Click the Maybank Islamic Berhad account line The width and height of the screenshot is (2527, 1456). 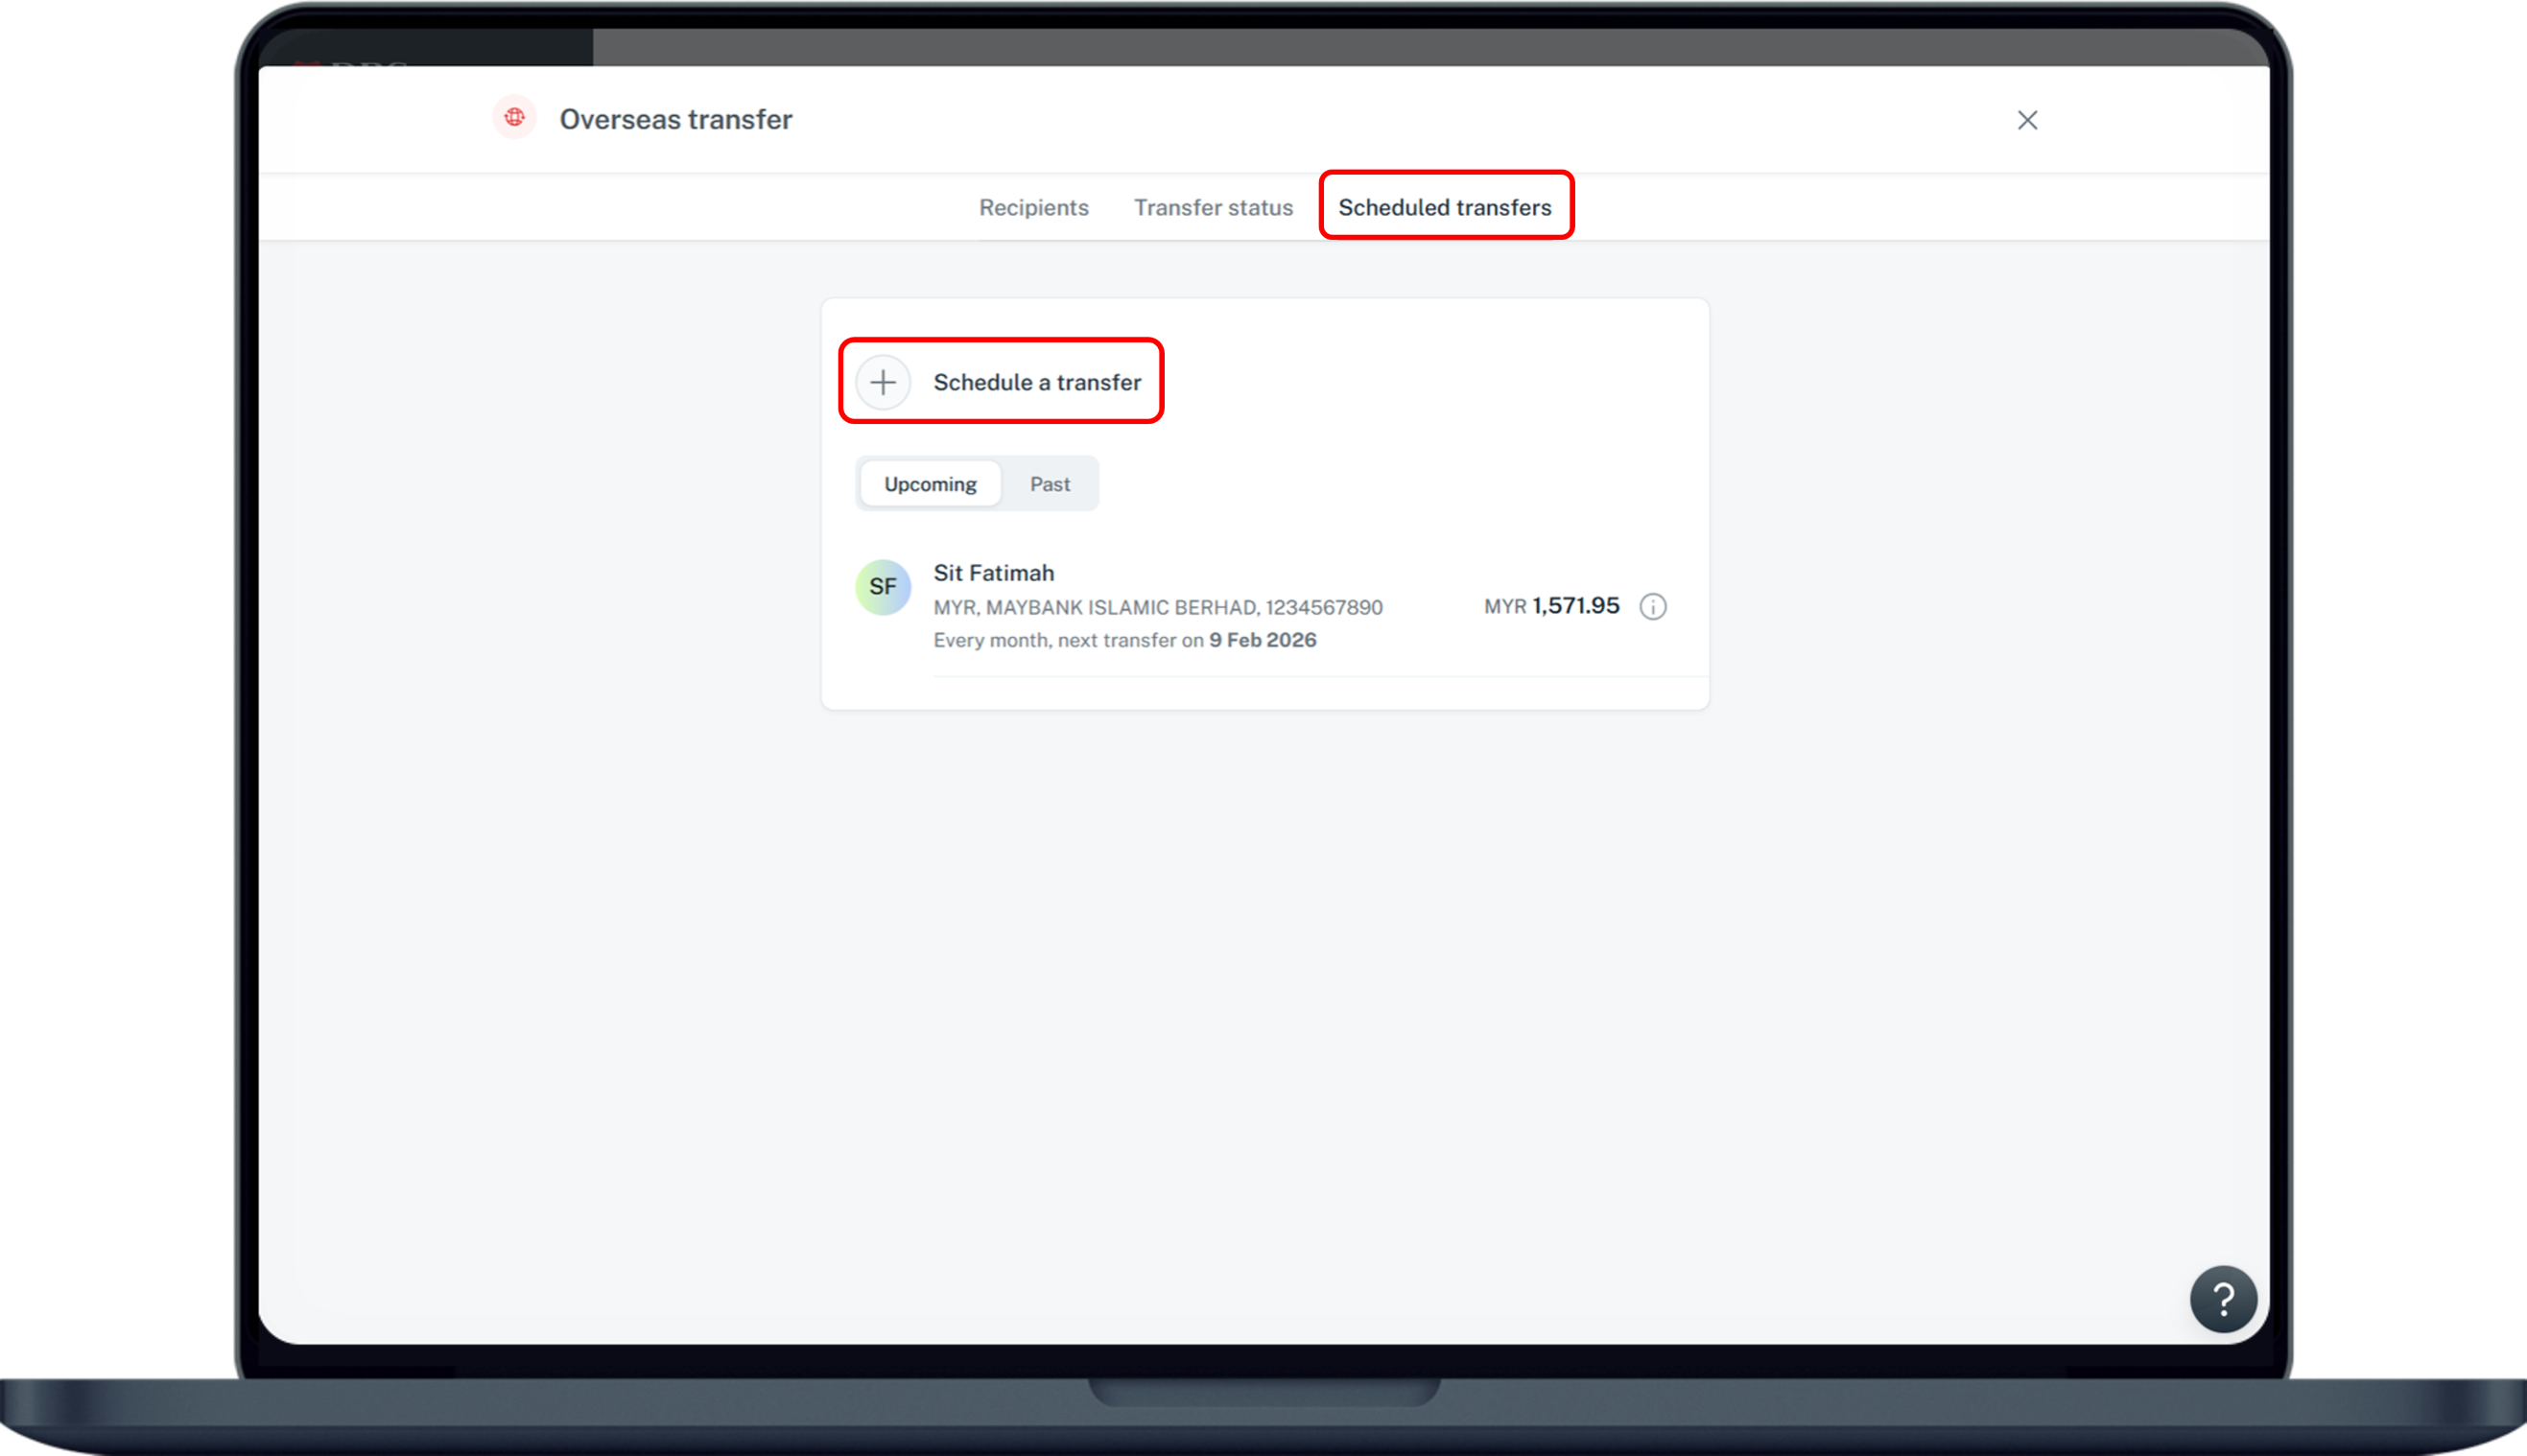[1157, 607]
